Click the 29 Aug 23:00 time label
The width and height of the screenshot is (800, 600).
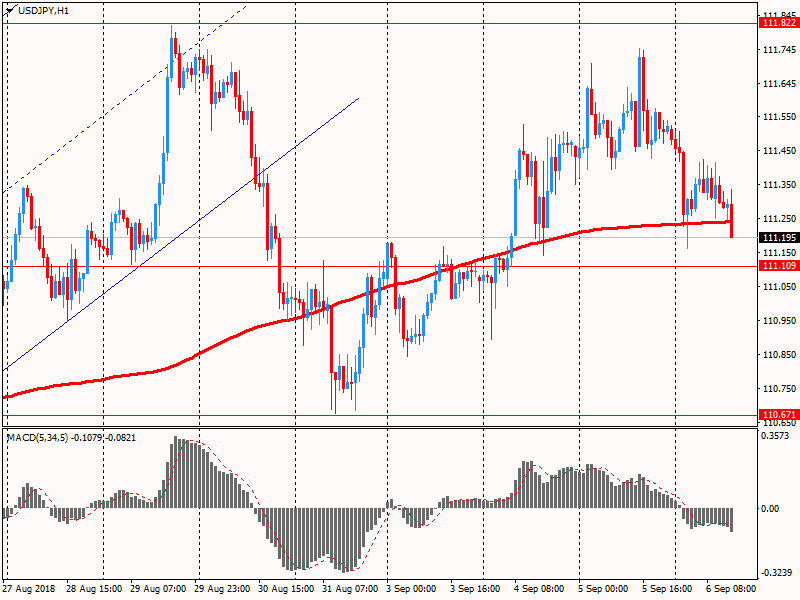coord(222,589)
